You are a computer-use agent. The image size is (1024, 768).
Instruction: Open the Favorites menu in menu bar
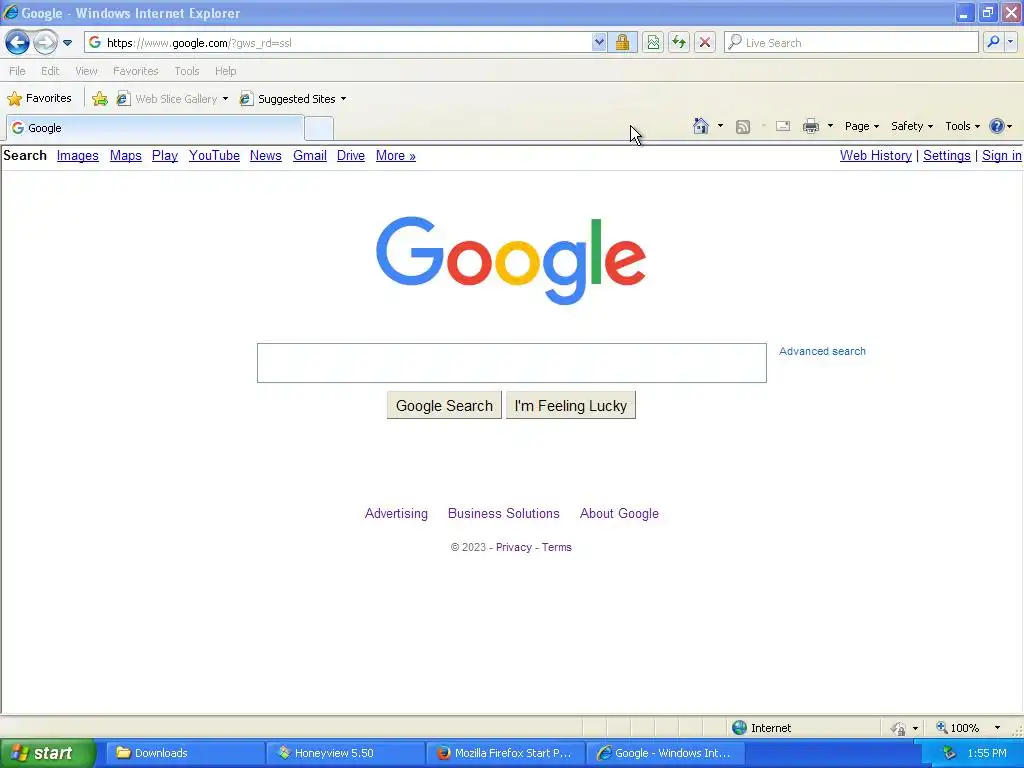(x=135, y=71)
